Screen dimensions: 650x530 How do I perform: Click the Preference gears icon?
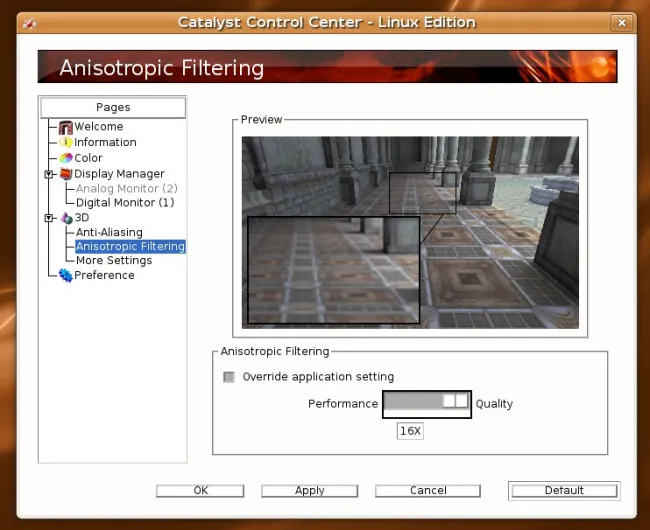pos(65,275)
